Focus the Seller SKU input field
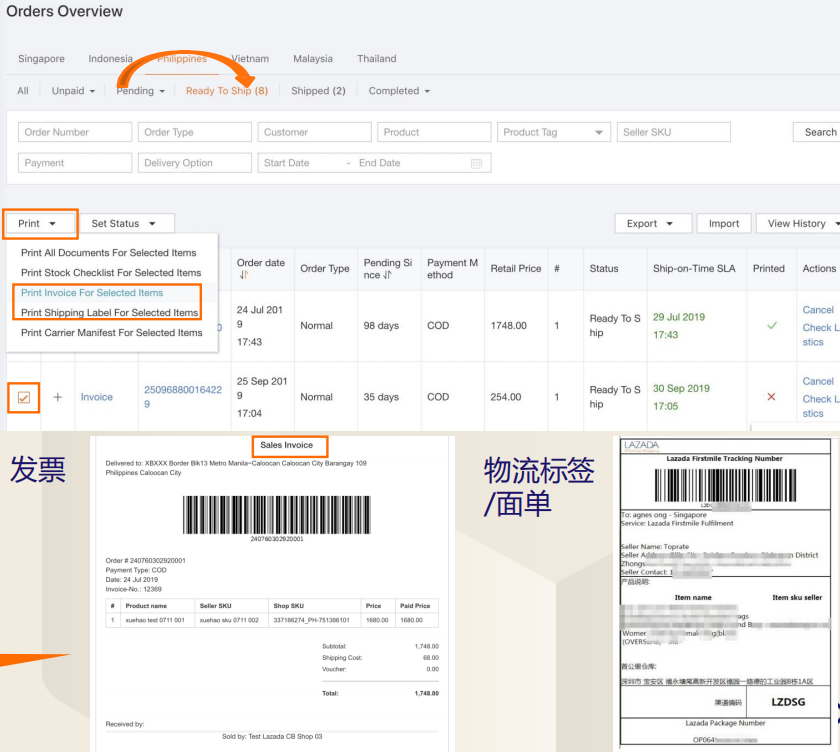 pyautogui.click(x=673, y=132)
